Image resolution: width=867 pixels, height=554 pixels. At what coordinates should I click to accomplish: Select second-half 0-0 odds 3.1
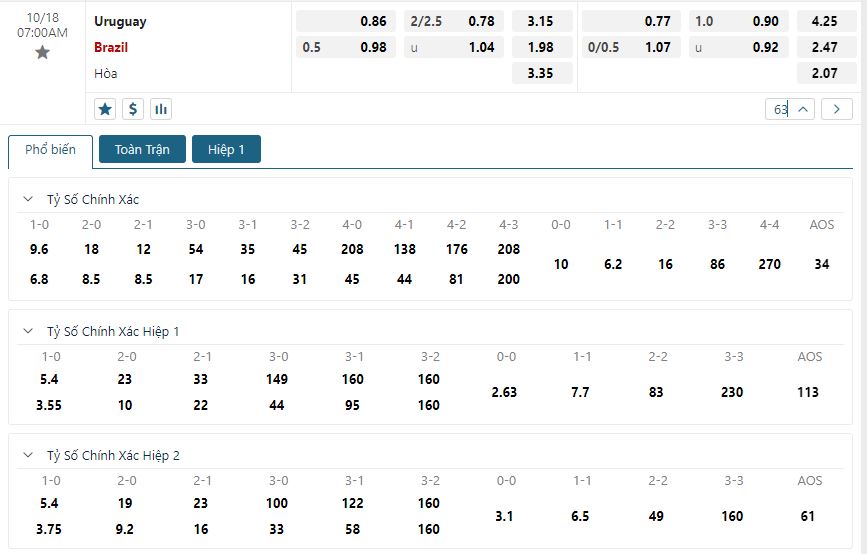click(504, 516)
